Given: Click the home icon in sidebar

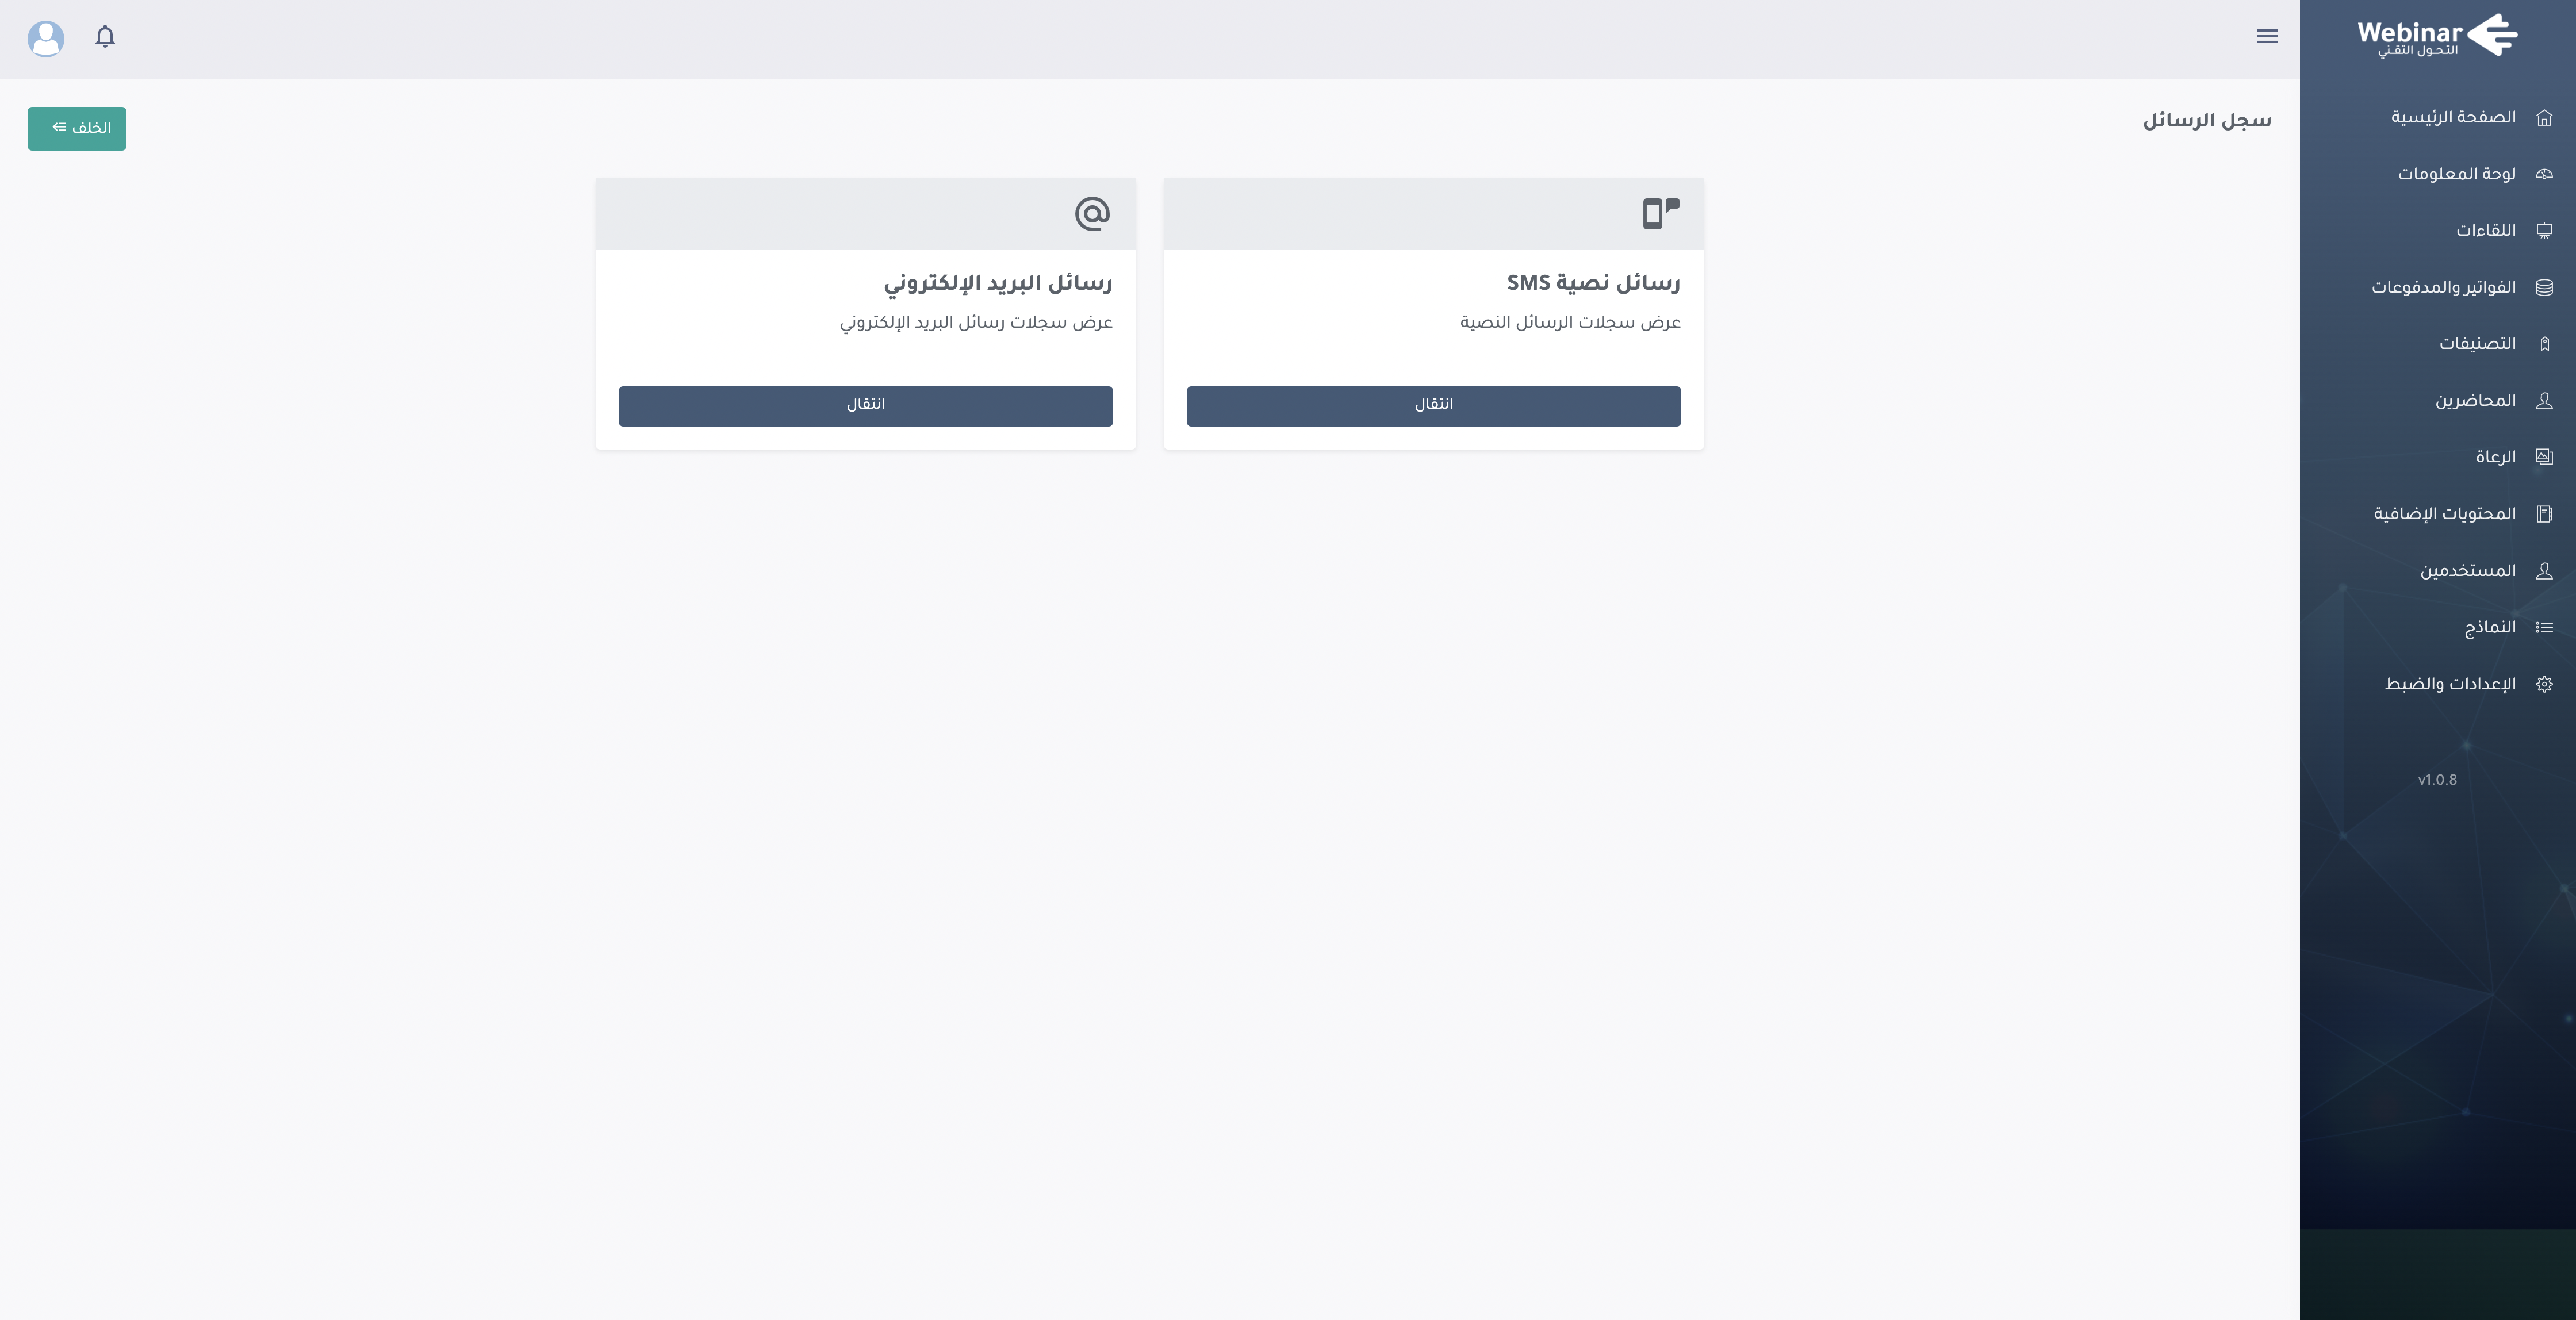Looking at the screenshot, I should pyautogui.click(x=2544, y=118).
